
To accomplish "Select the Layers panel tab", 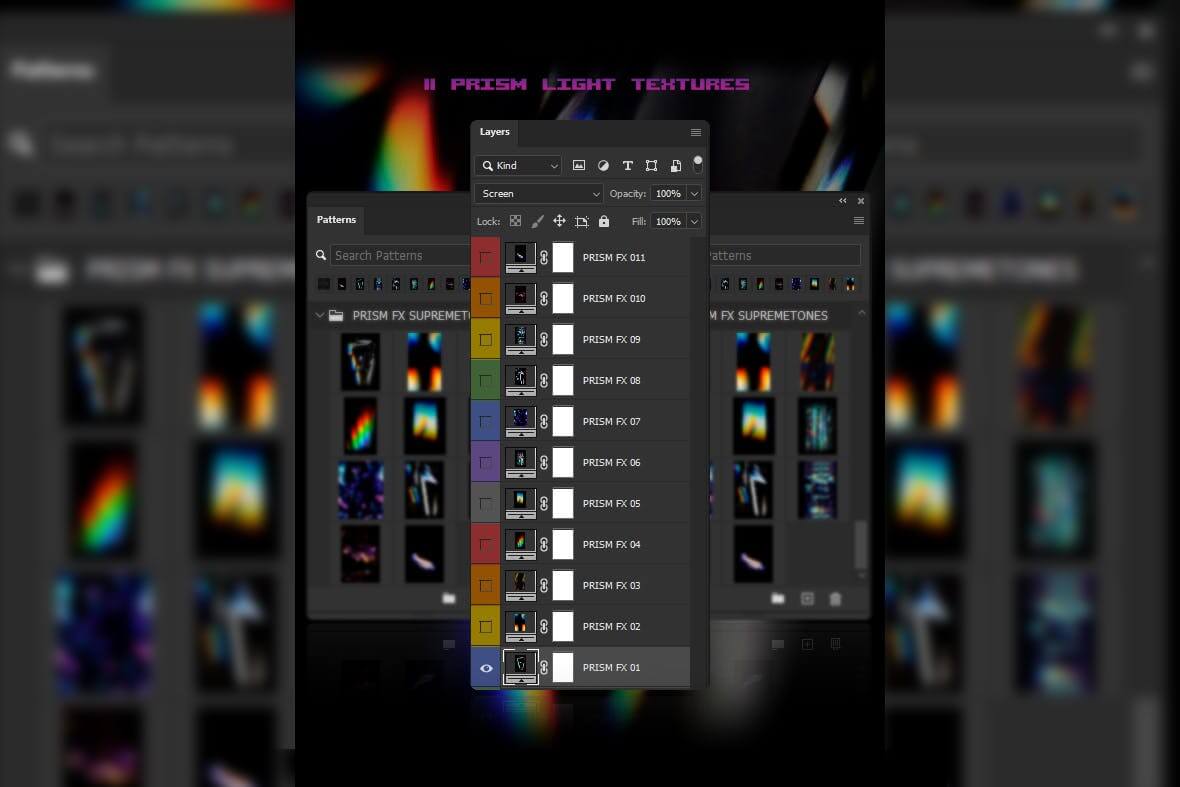I will pyautogui.click(x=494, y=132).
